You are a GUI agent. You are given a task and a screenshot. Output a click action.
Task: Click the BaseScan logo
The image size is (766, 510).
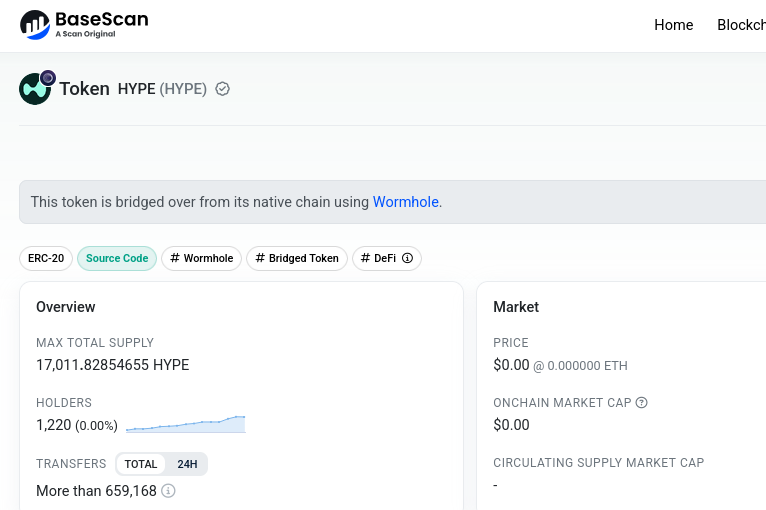pos(84,25)
